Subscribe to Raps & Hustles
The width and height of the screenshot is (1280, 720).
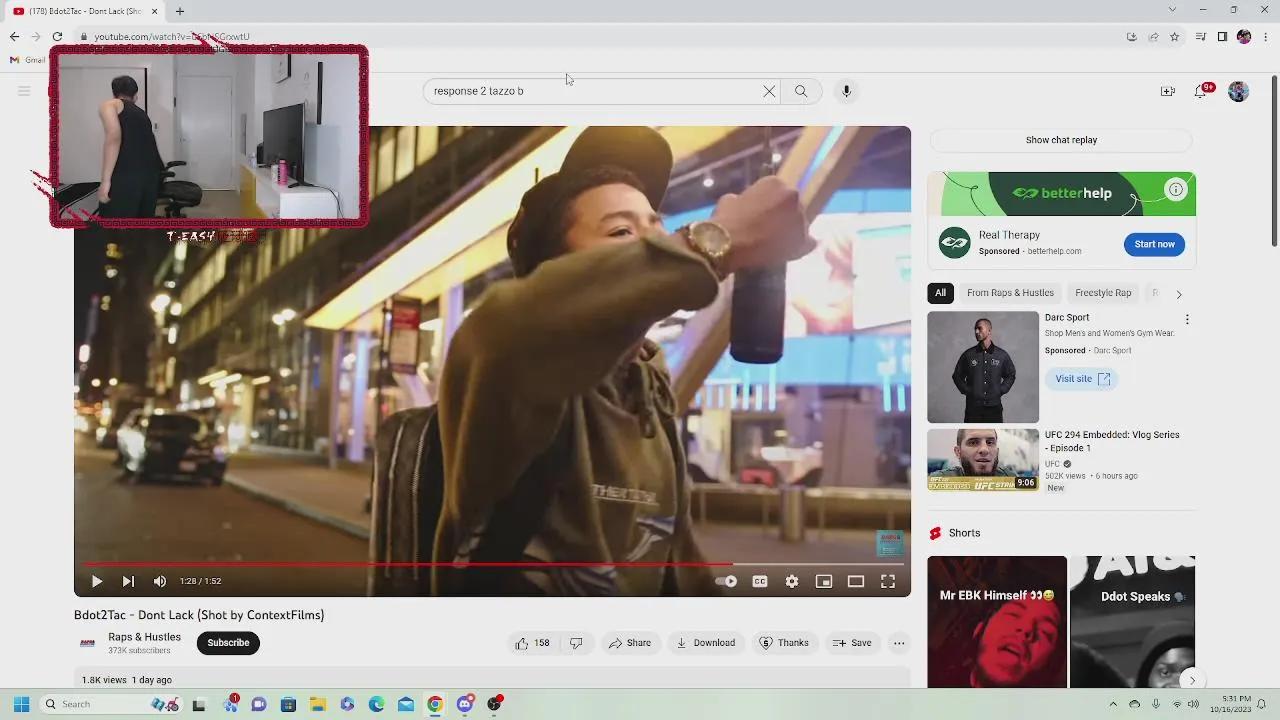pyautogui.click(x=228, y=643)
